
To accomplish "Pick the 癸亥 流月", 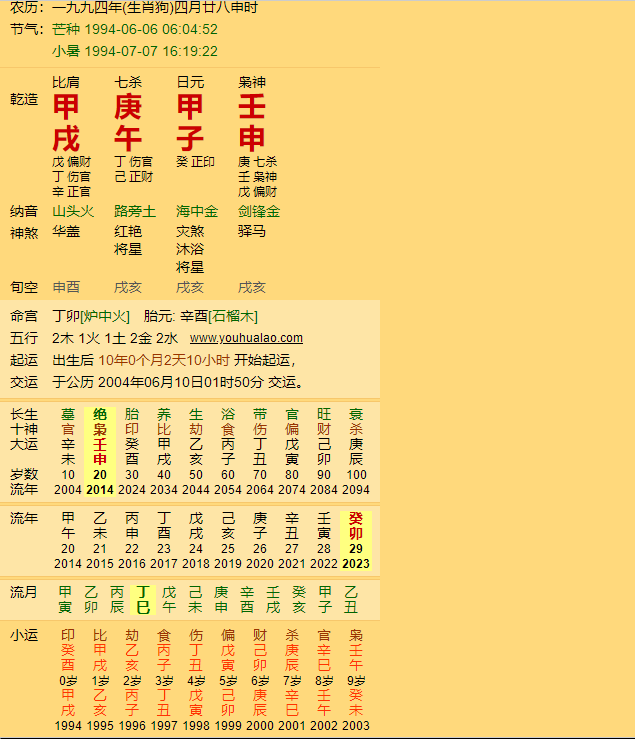I will 299,599.
